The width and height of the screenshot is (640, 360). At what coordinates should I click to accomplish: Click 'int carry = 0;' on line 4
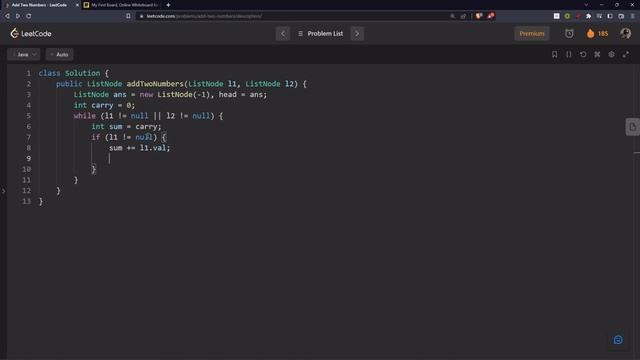click(x=104, y=105)
